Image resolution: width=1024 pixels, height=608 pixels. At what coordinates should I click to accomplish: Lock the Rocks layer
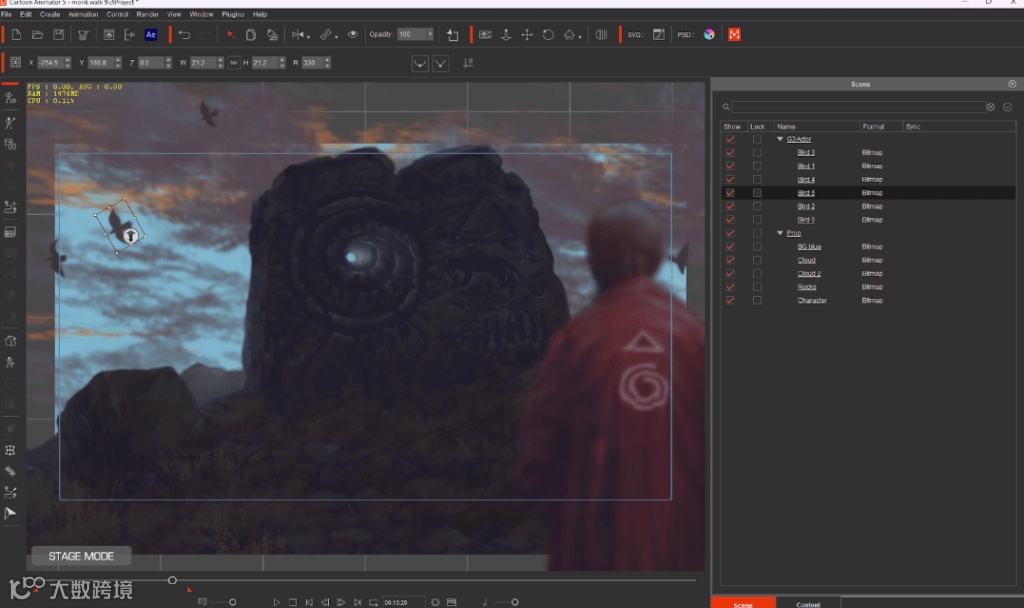757,287
